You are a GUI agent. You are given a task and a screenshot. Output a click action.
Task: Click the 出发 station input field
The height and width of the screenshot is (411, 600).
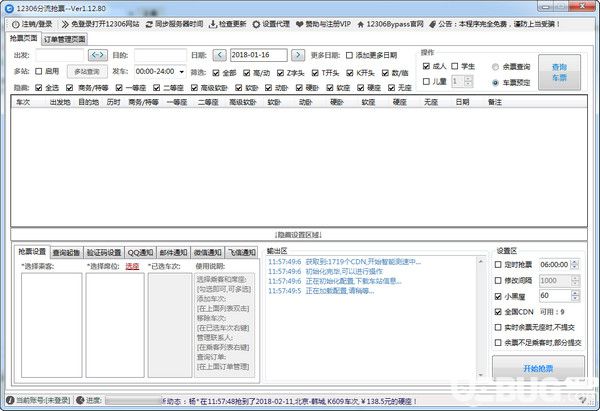pos(59,55)
